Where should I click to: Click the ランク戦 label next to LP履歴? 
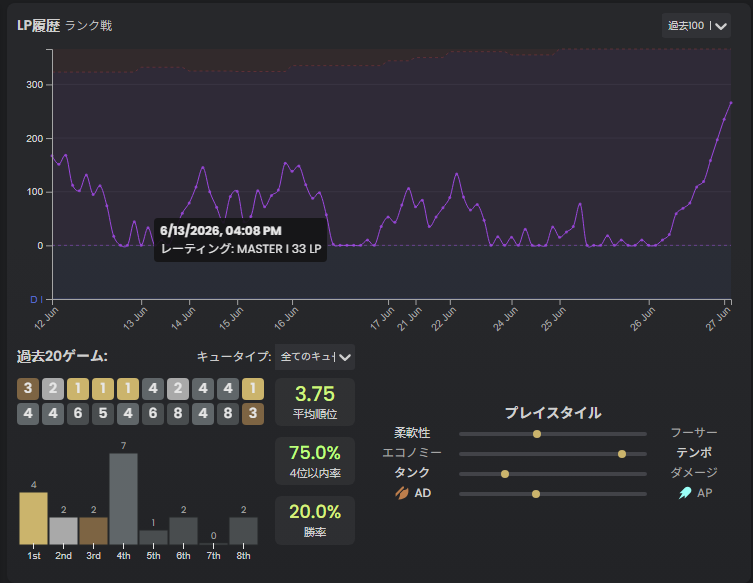click(88, 25)
